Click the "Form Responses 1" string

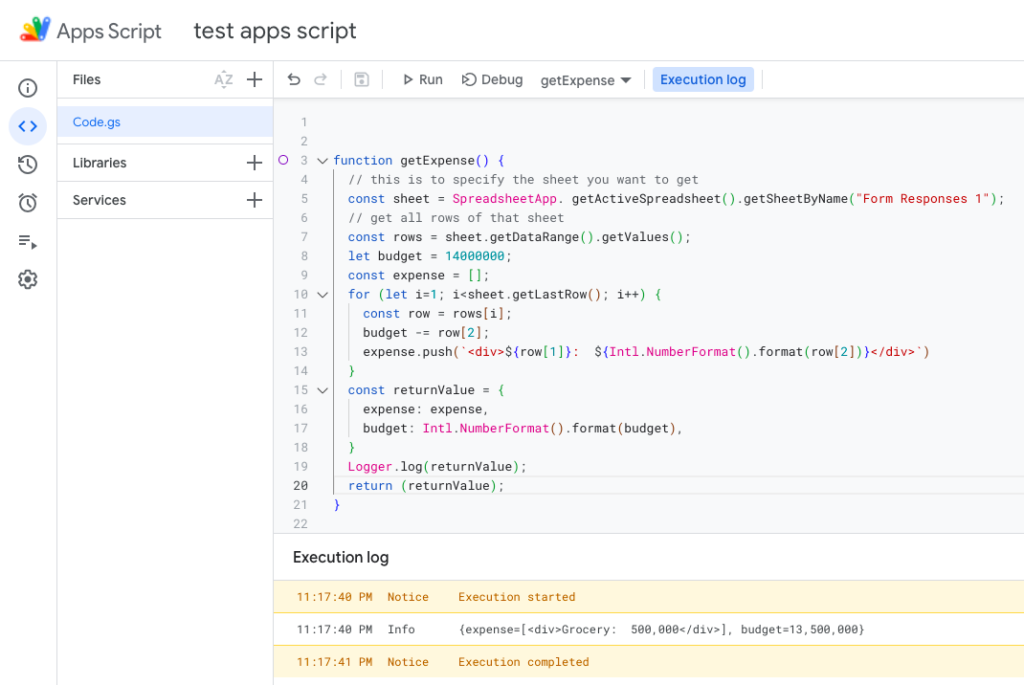[x=922, y=199]
